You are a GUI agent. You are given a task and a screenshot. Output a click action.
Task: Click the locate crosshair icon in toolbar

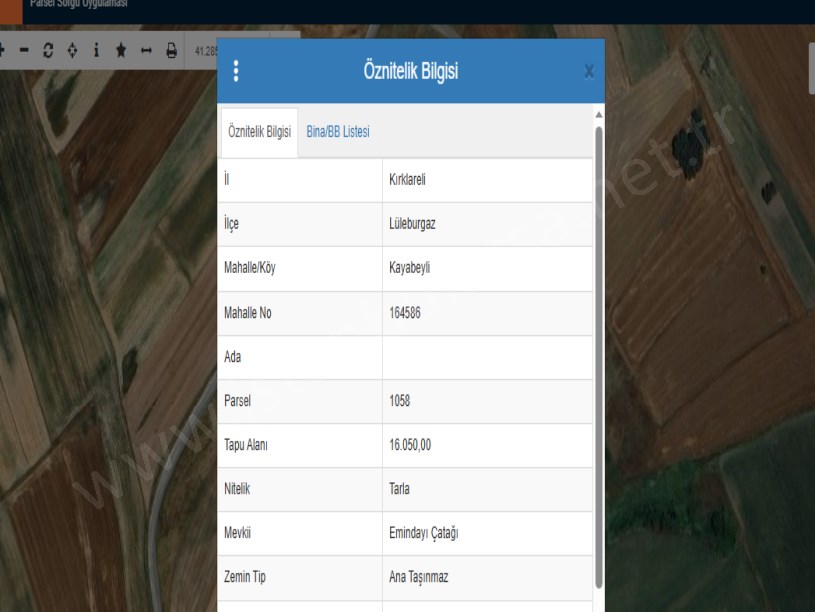tap(71, 51)
